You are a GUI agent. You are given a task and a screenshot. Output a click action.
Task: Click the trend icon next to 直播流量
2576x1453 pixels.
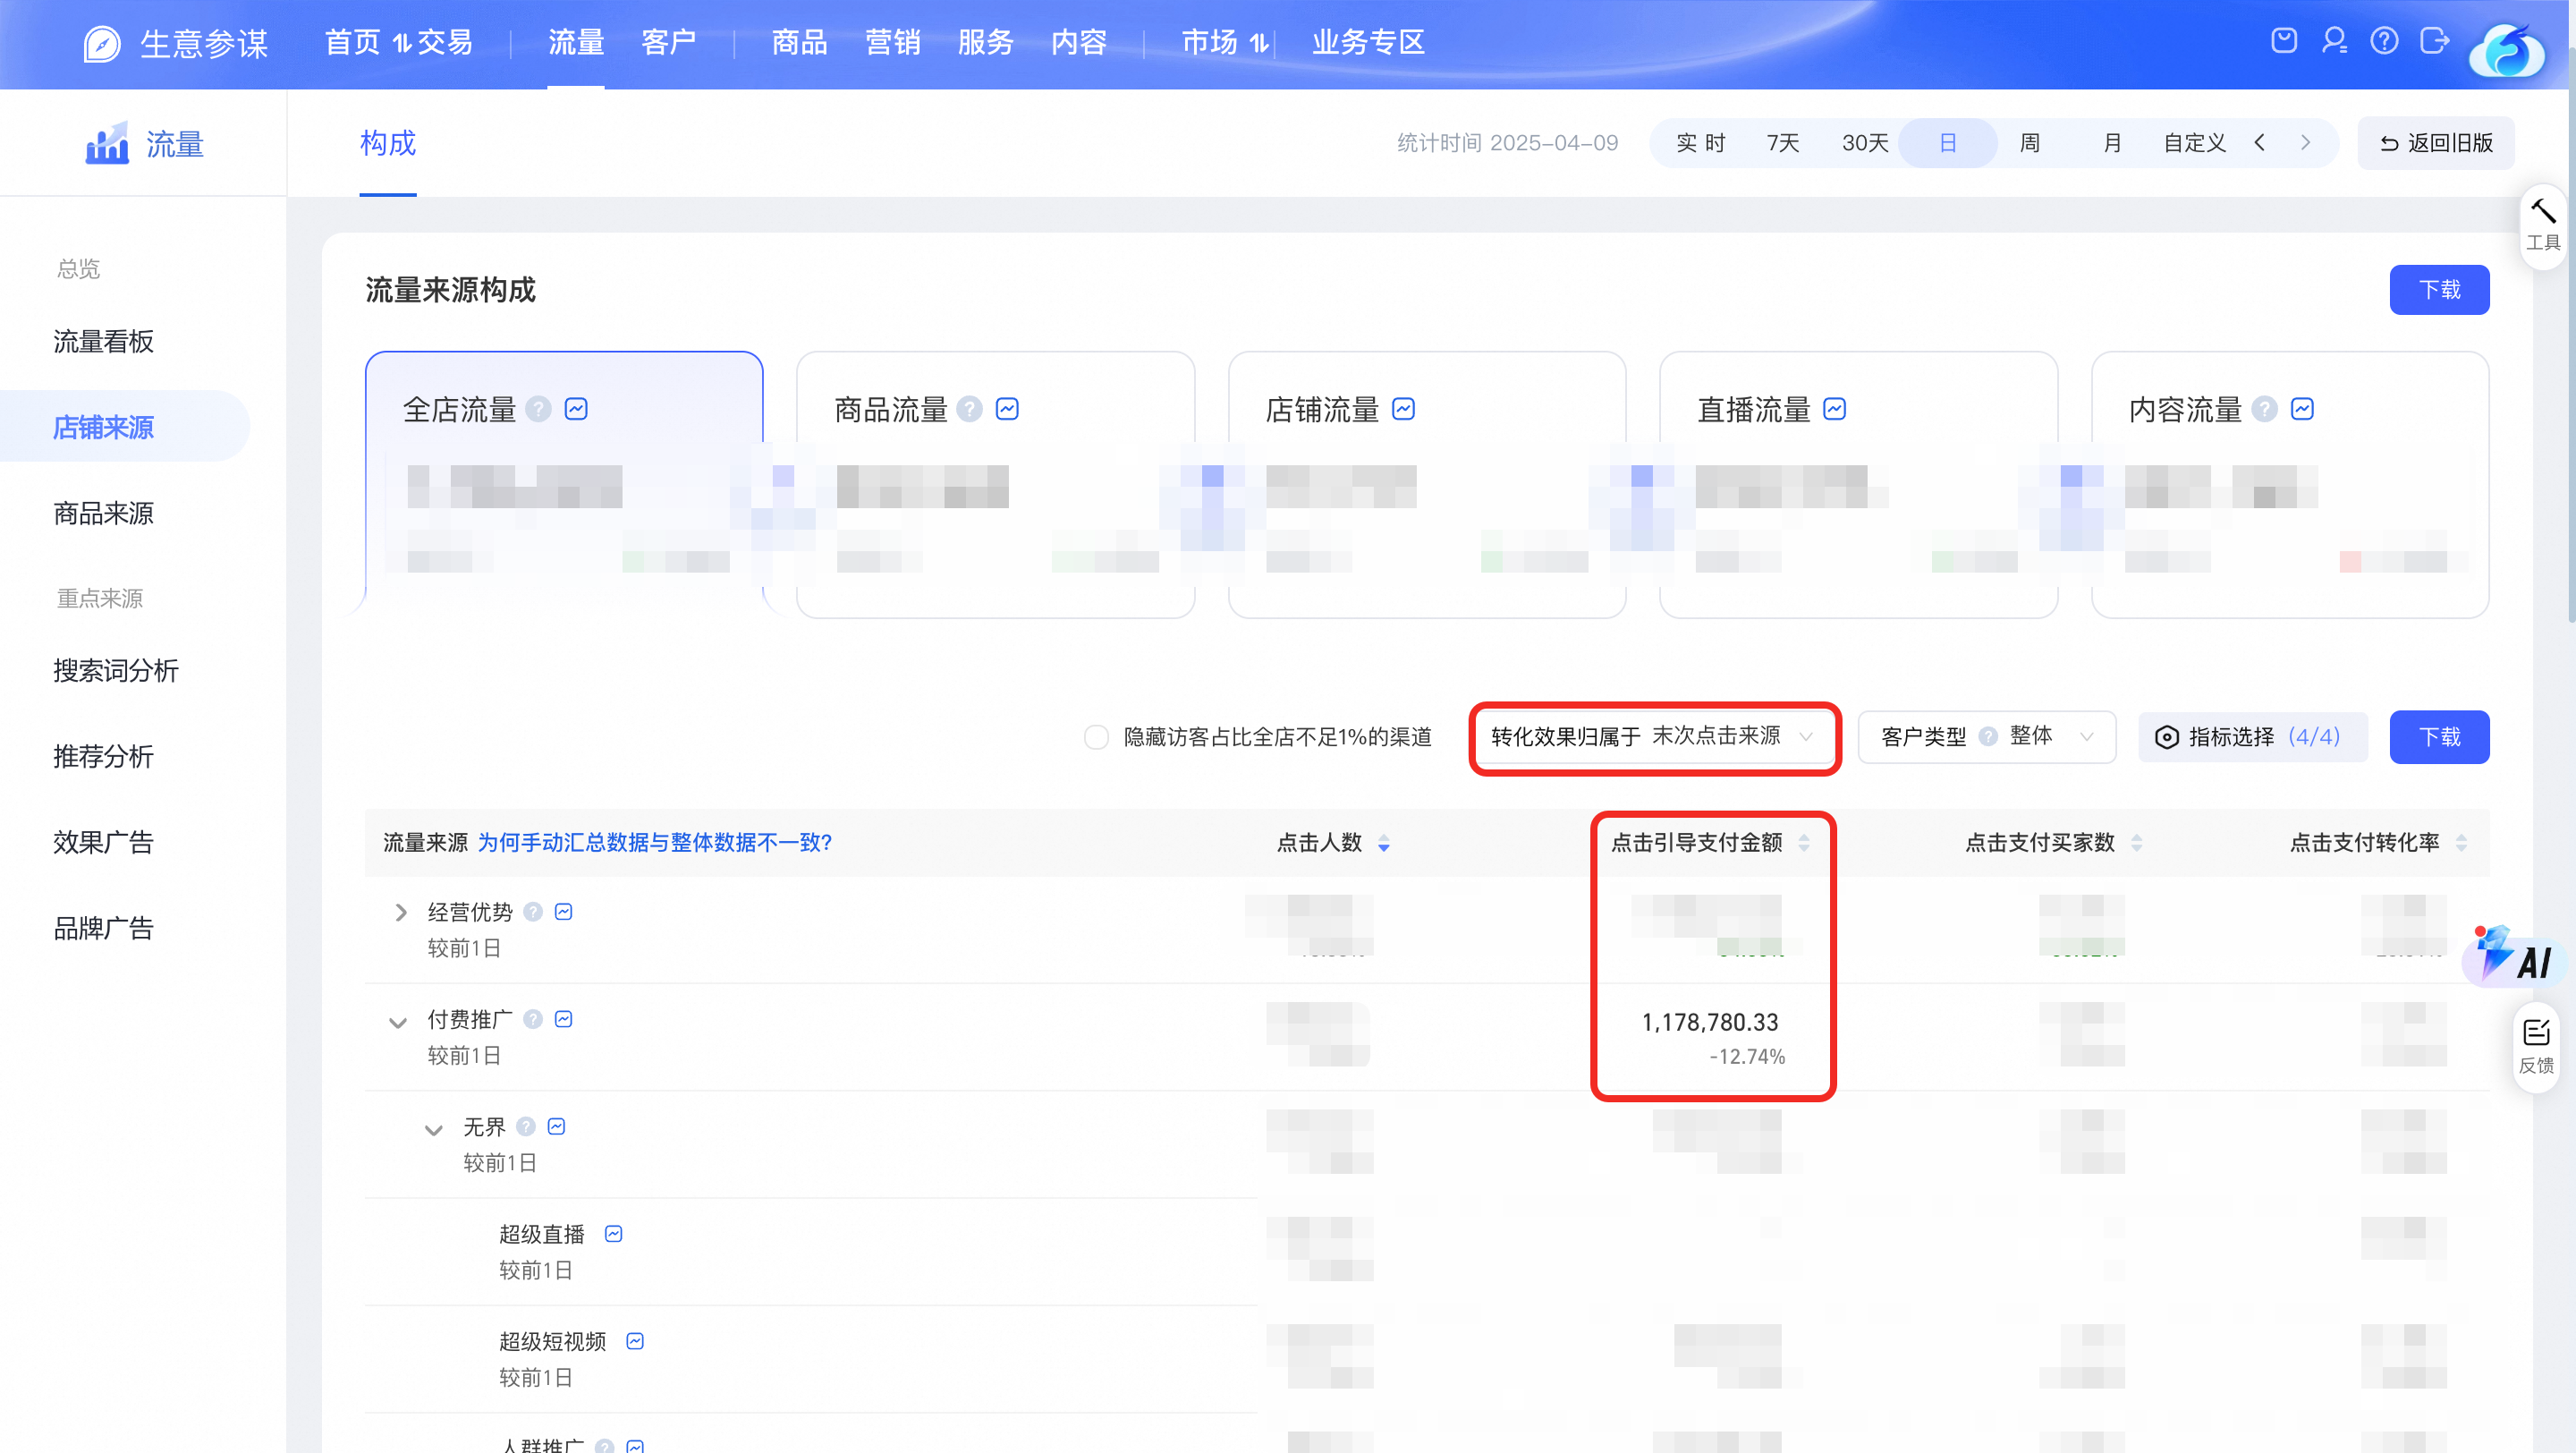pos(1834,409)
